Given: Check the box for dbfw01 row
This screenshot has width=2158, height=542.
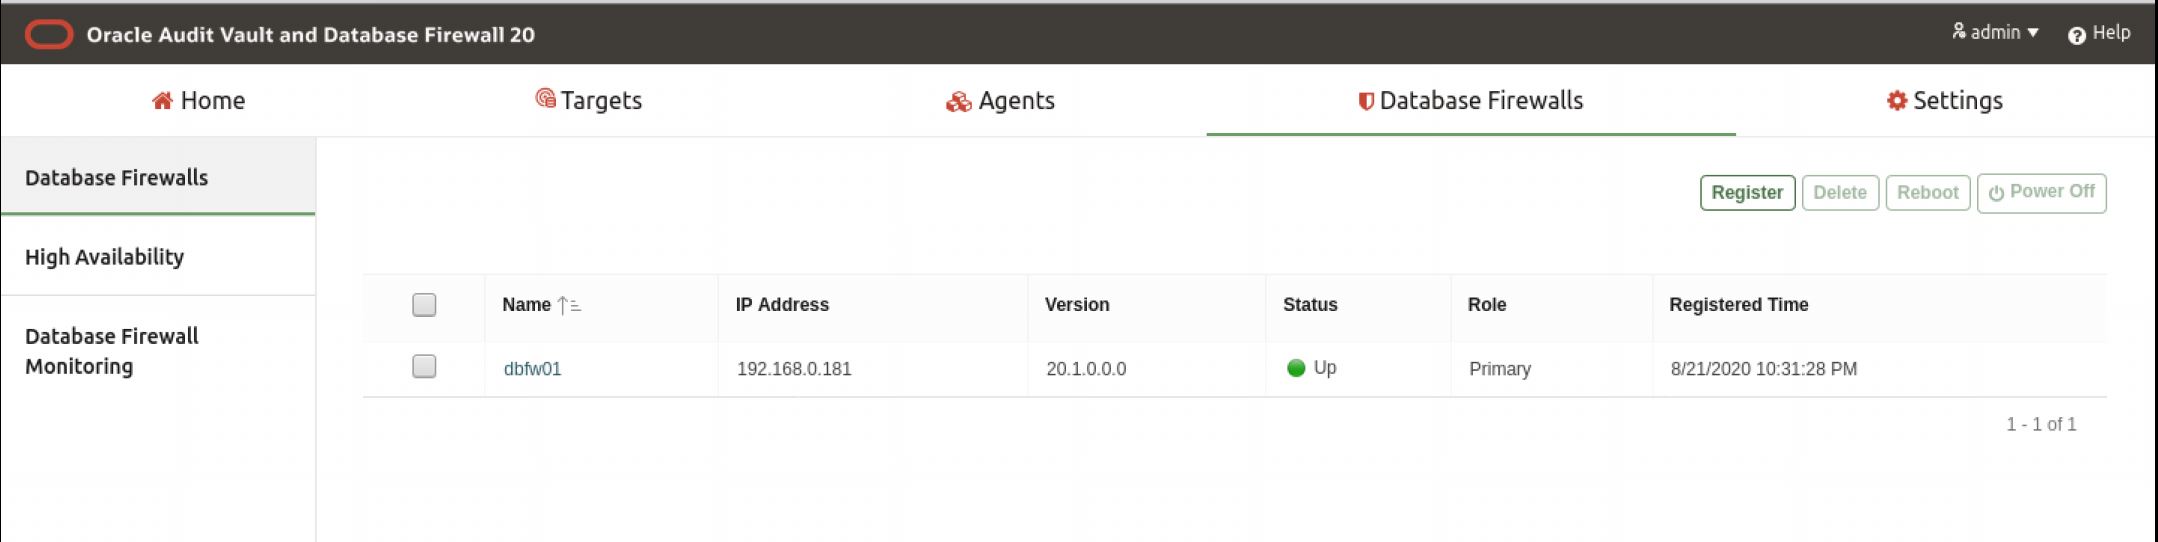Looking at the screenshot, I should click(x=424, y=367).
